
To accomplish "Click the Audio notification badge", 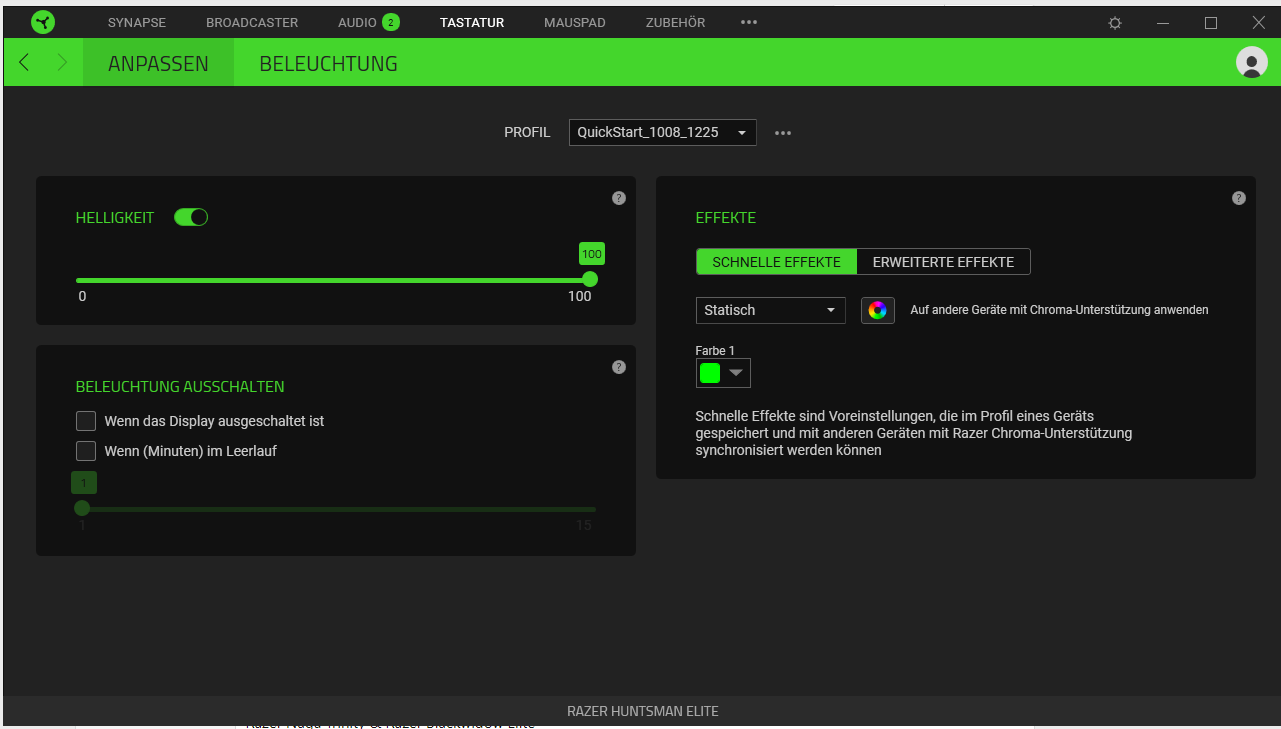I will [x=390, y=22].
